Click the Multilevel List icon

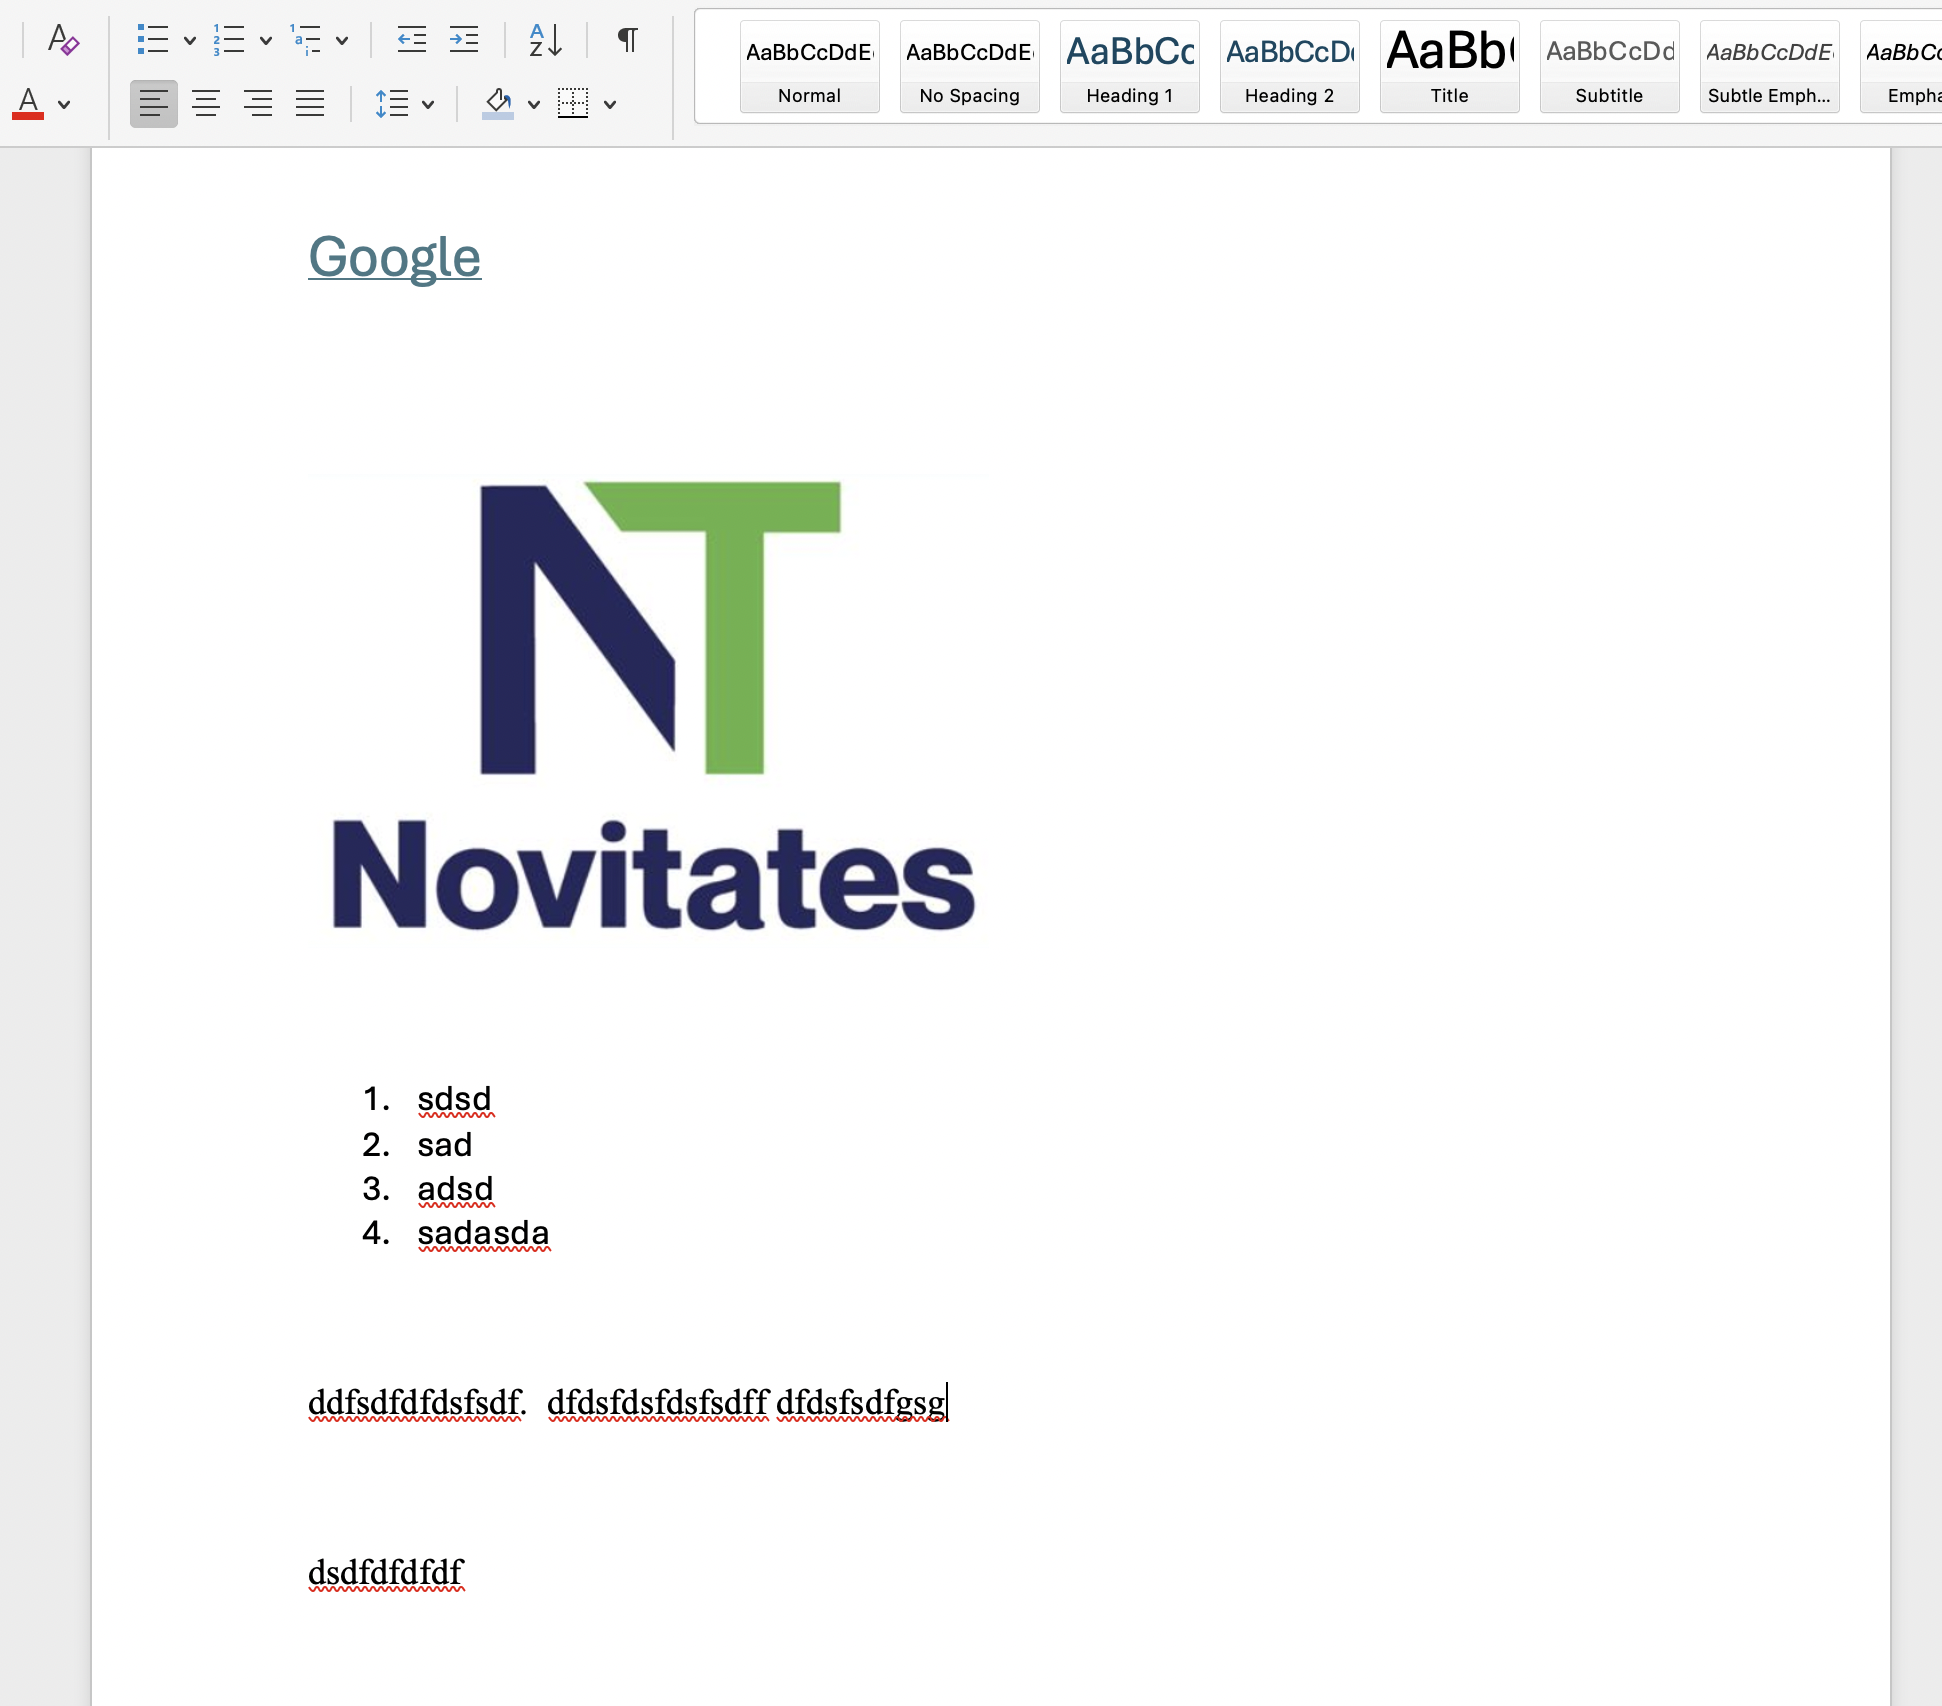tap(305, 40)
